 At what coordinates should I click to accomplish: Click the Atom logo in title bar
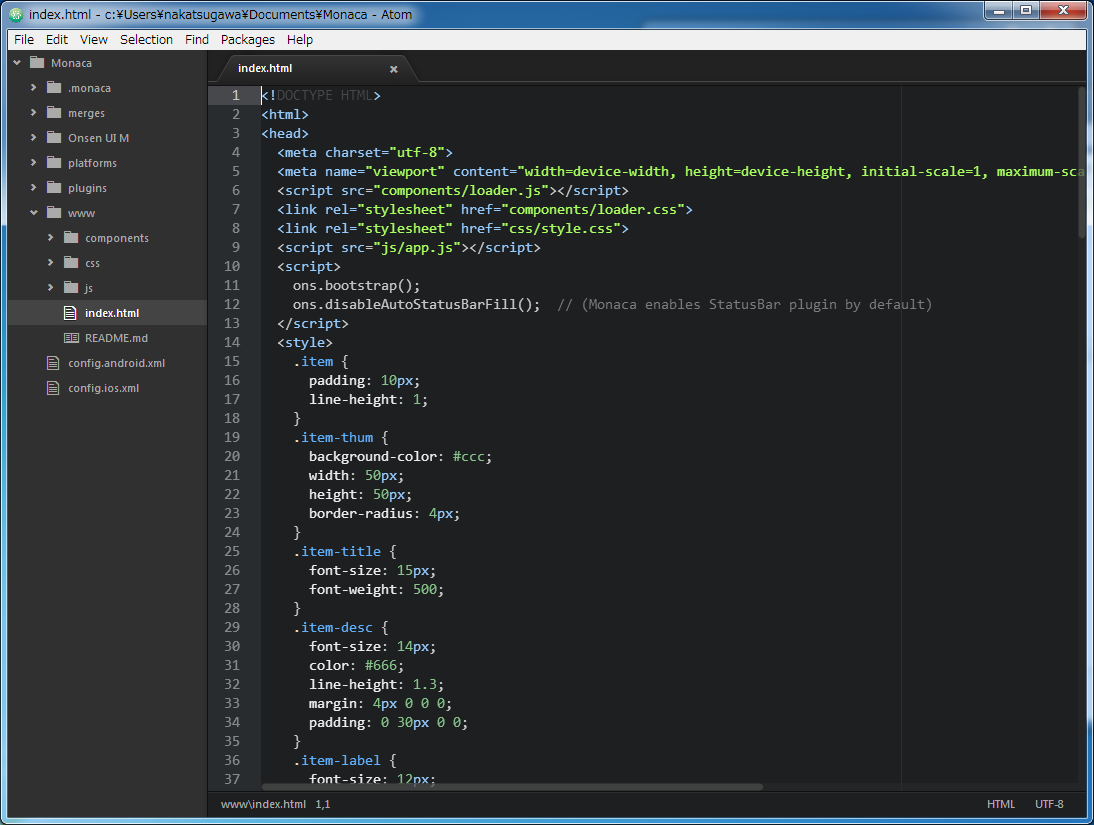point(15,15)
